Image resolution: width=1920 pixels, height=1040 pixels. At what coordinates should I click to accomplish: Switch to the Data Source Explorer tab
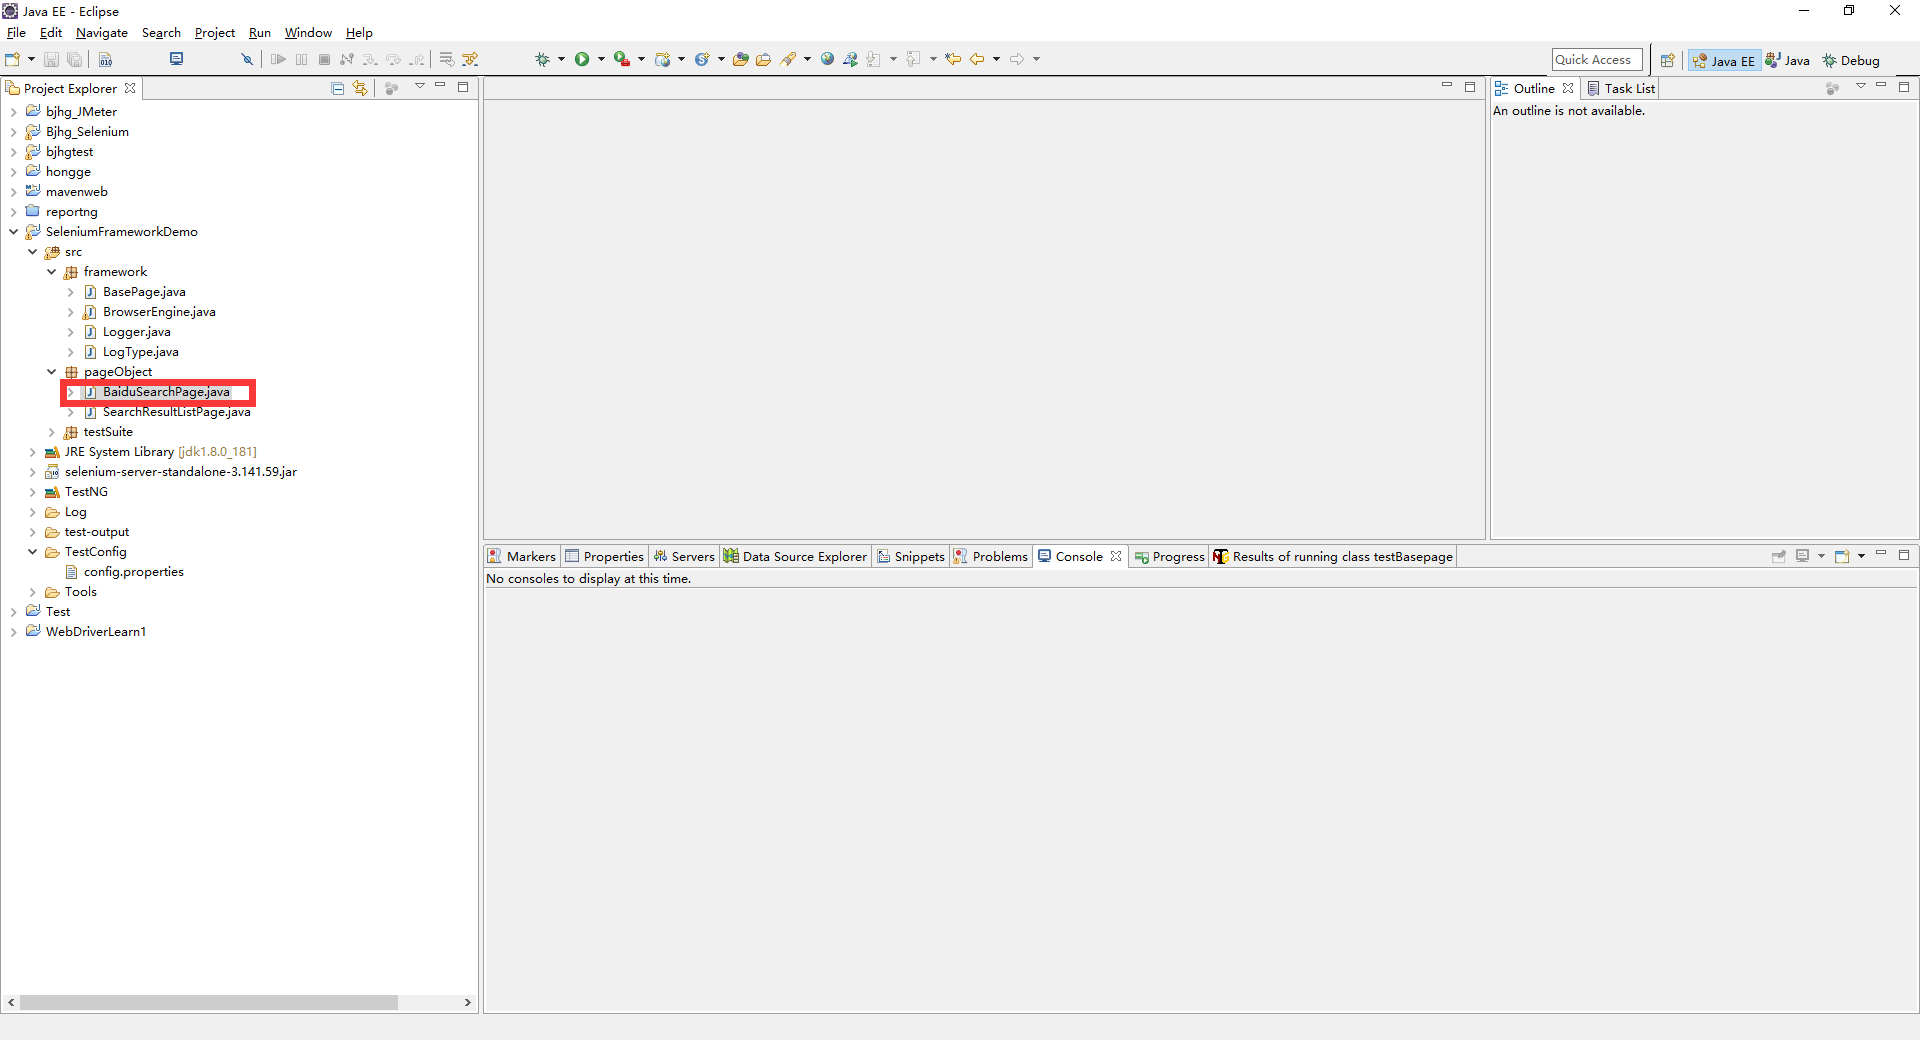pos(795,557)
